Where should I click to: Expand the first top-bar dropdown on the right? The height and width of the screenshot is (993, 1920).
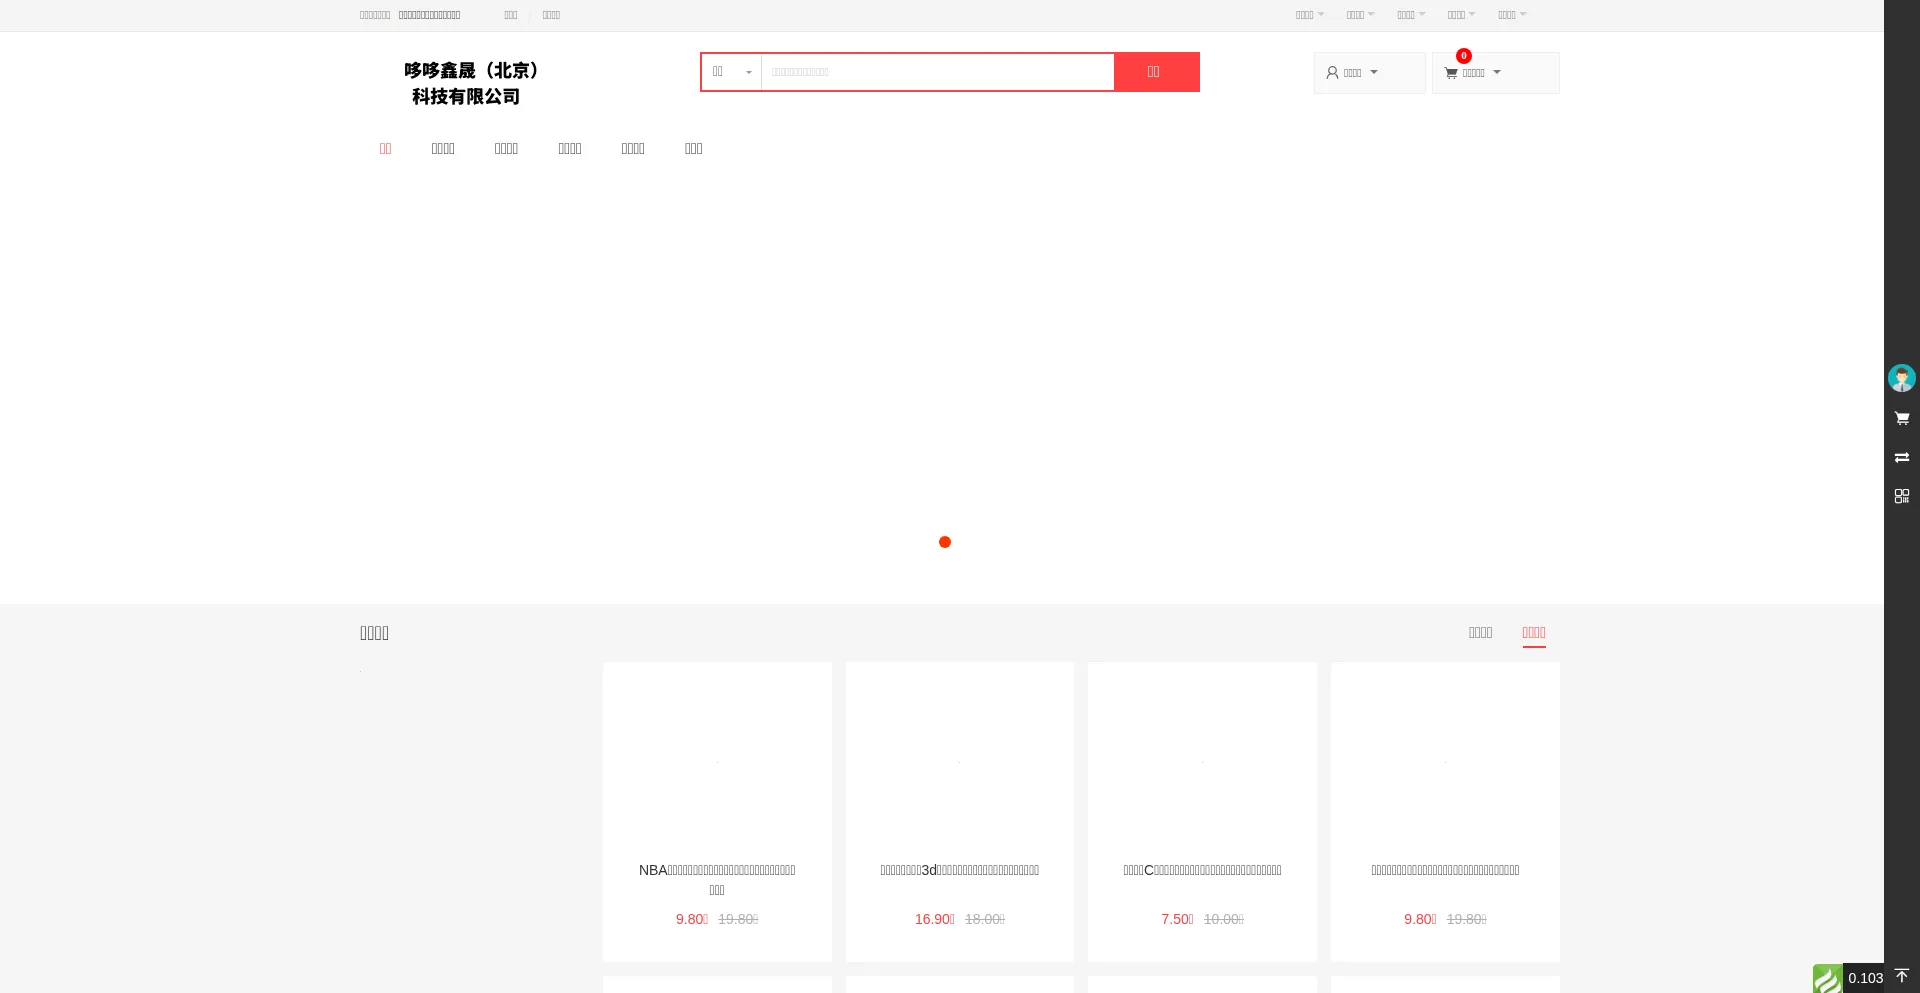coord(1310,15)
